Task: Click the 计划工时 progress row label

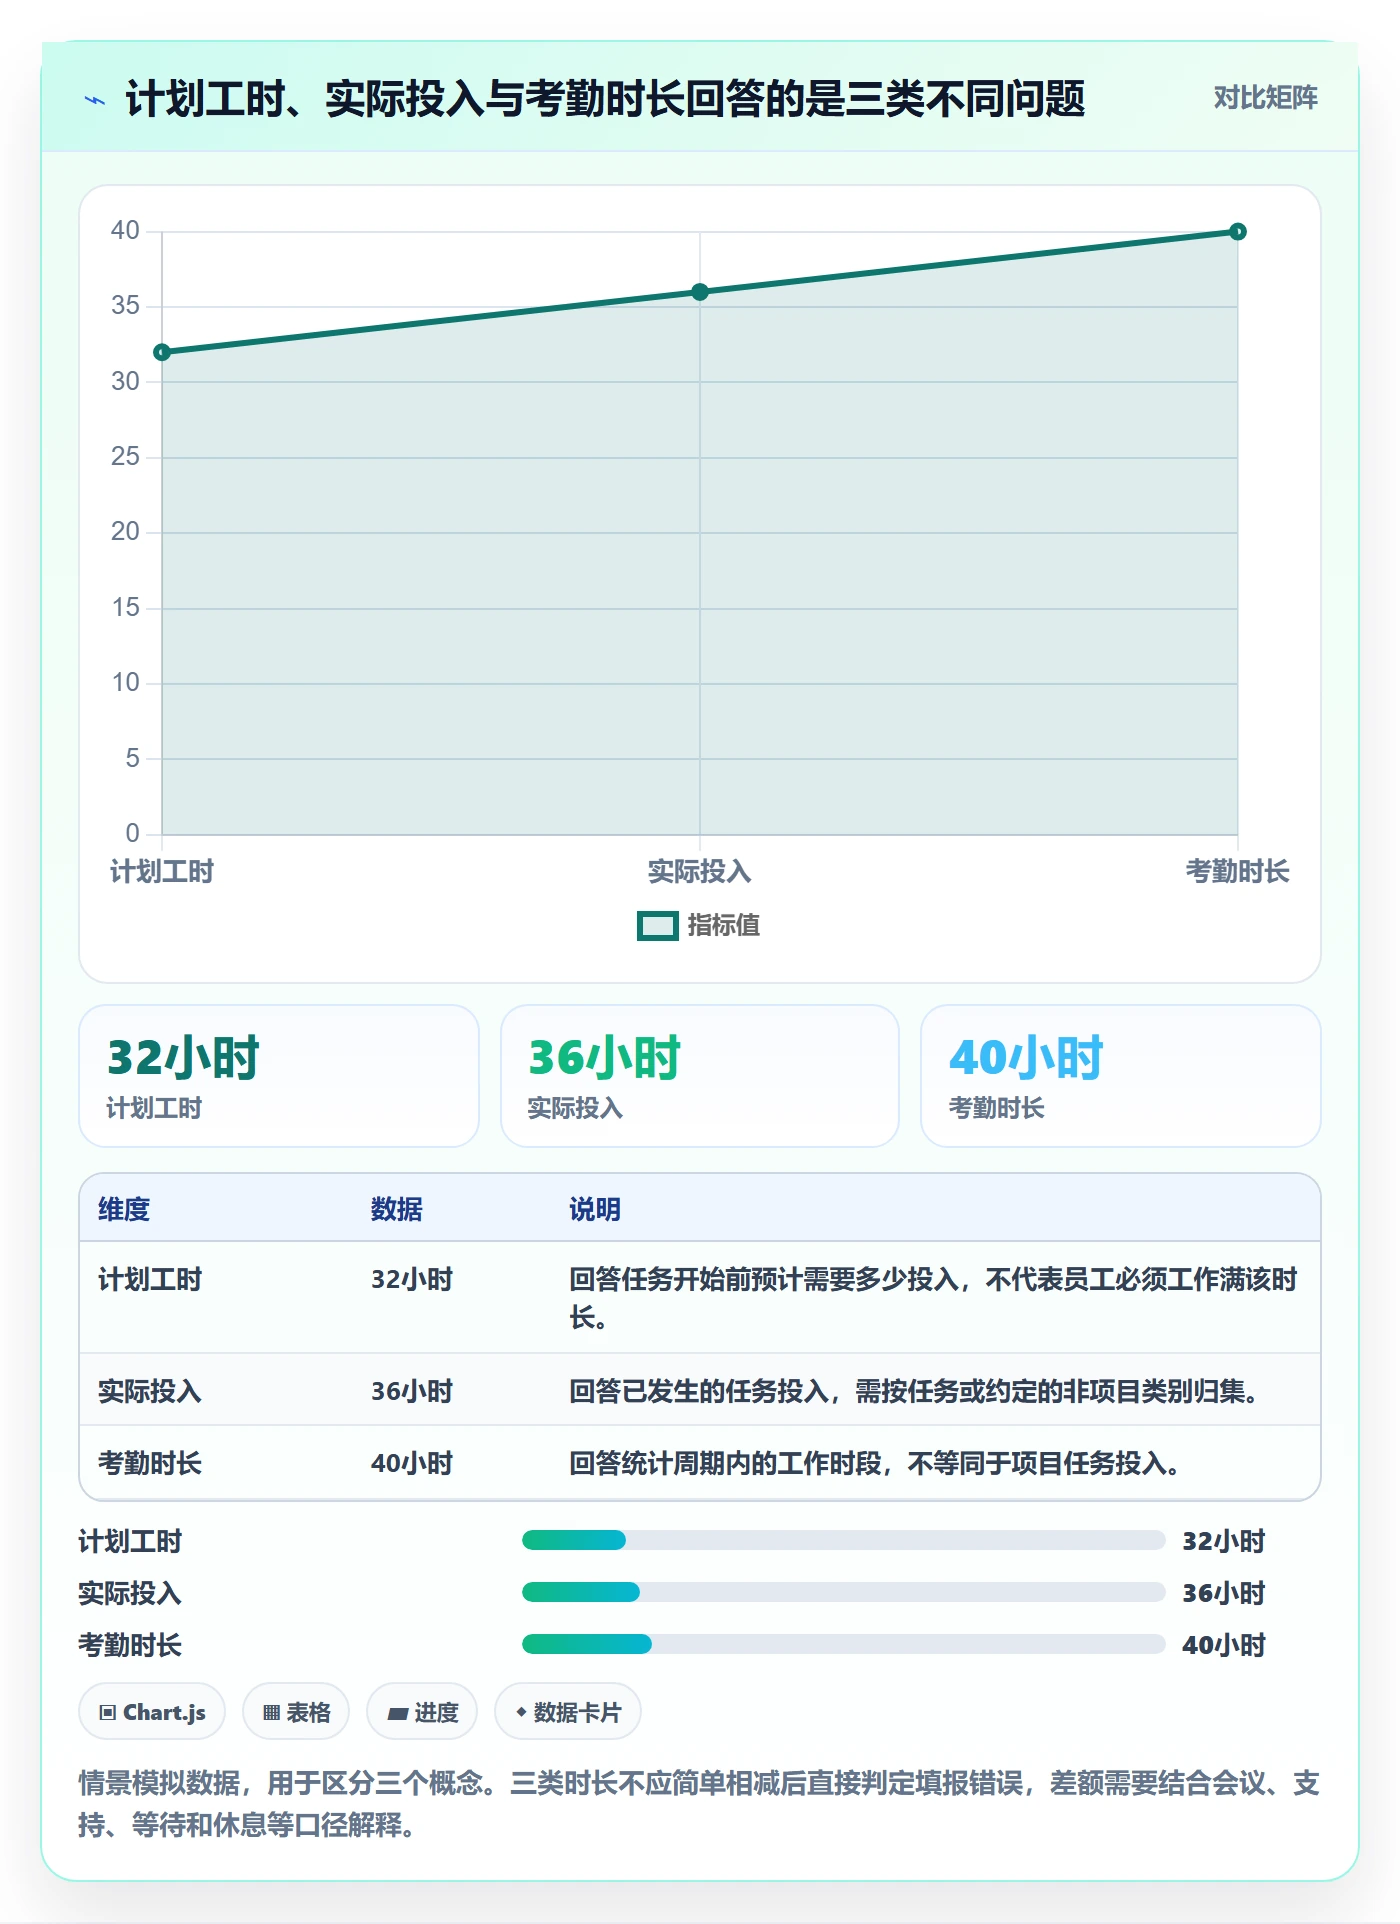Action: [x=130, y=1541]
